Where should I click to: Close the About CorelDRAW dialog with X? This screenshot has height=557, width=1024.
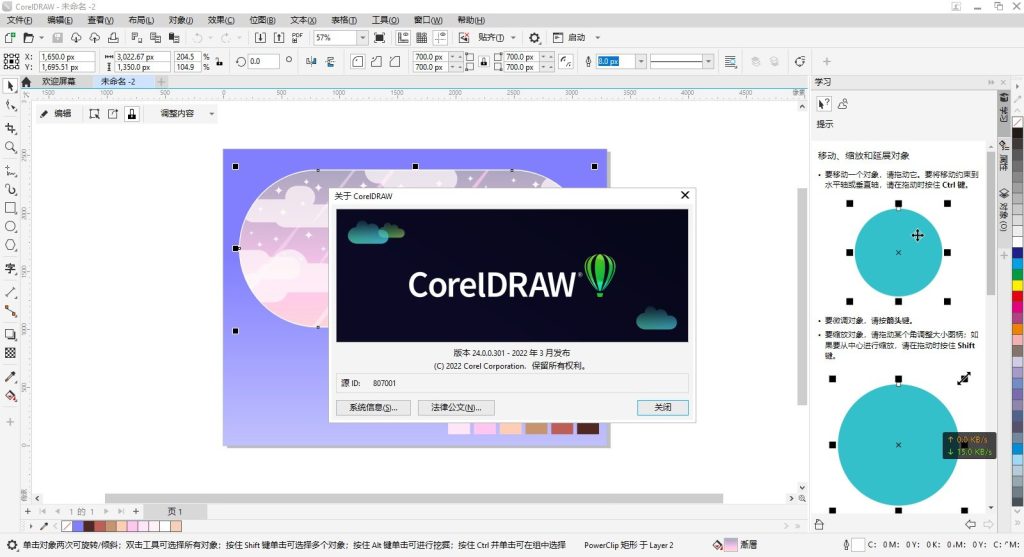coord(684,195)
